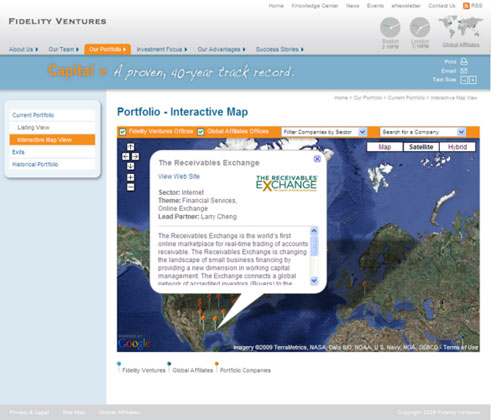The height and width of the screenshot is (420, 491).
Task: Open the News link
Action: [353, 6]
